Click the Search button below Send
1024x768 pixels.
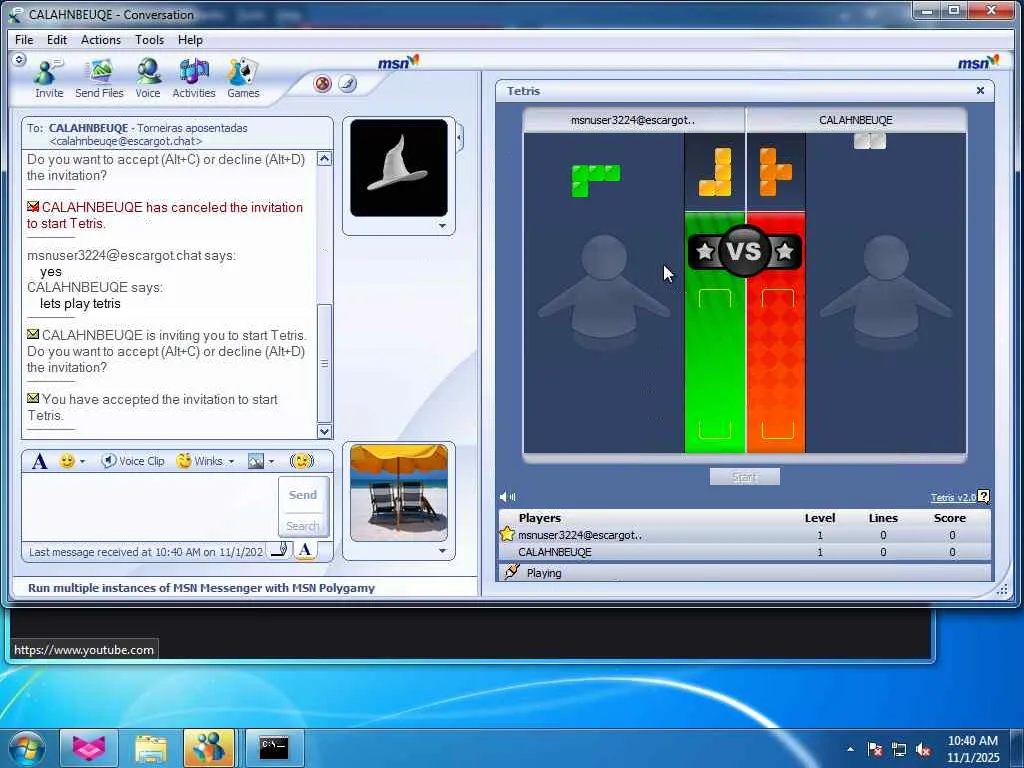tap(303, 525)
